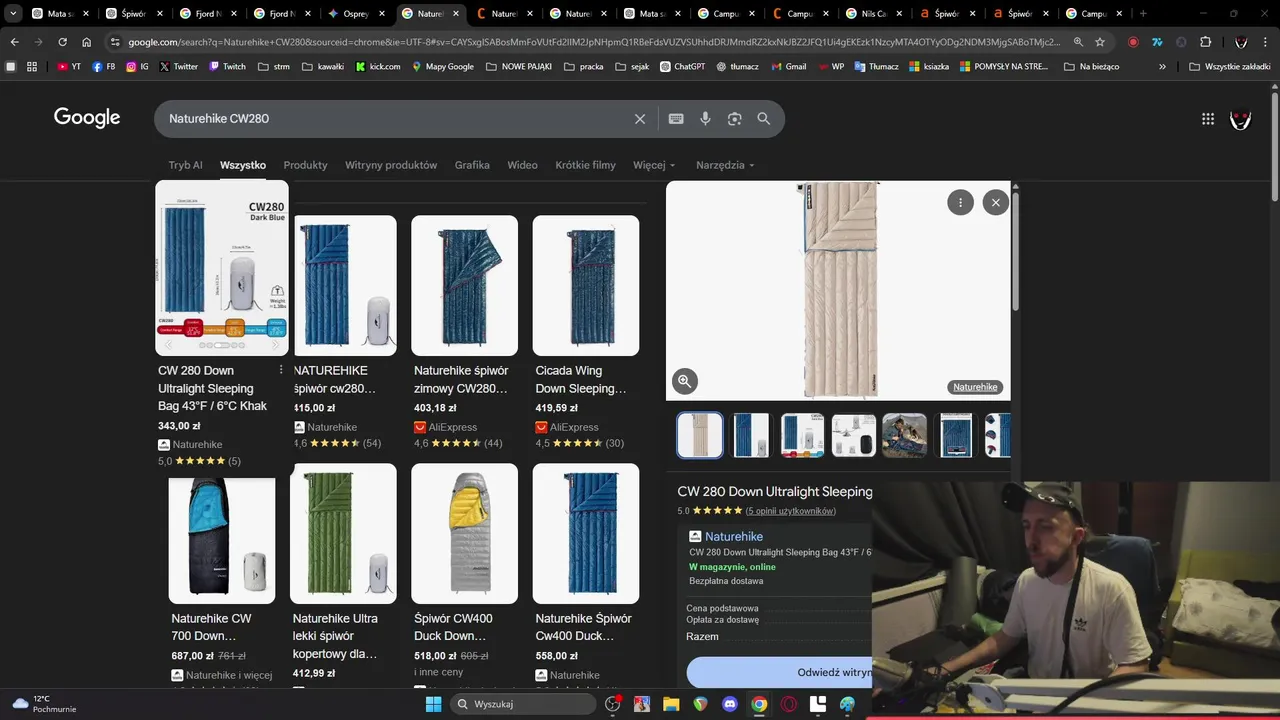Expand the Więcej search filter dropdown
The image size is (1280, 720).
click(x=654, y=165)
